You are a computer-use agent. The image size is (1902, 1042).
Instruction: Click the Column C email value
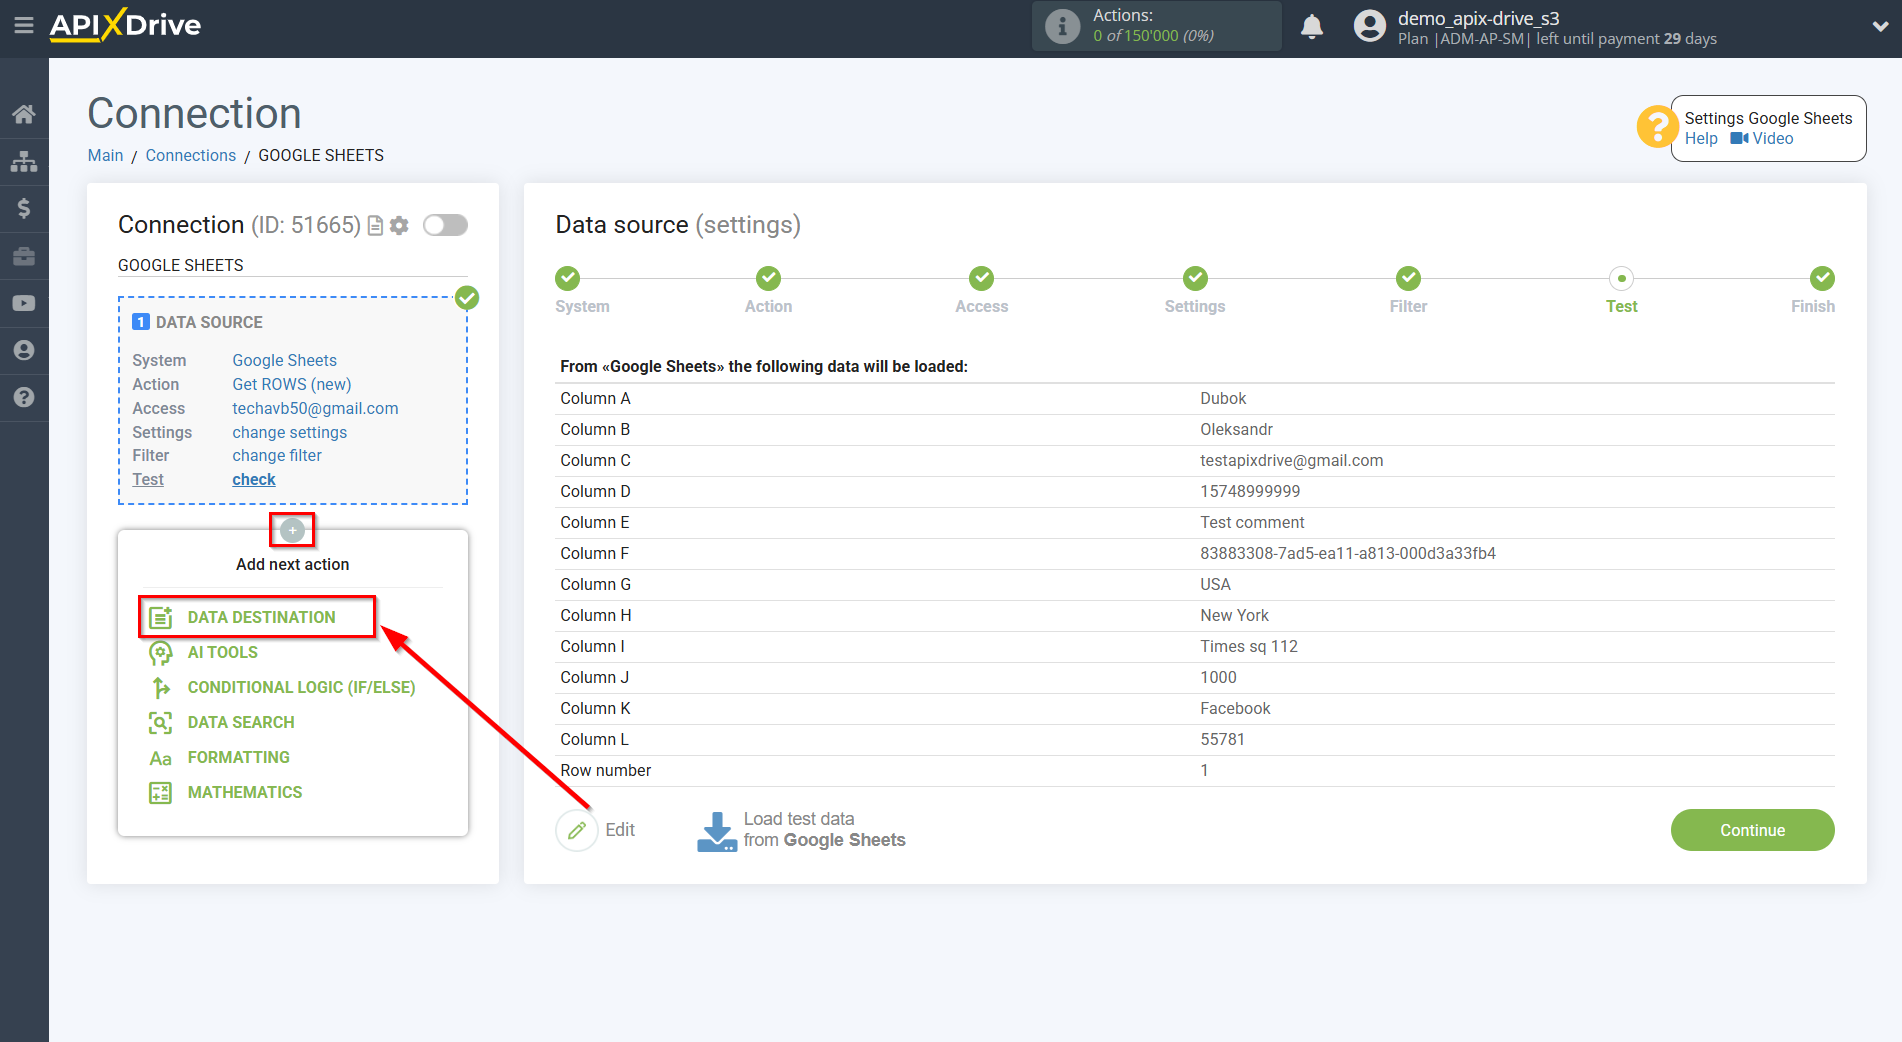[x=1291, y=460]
